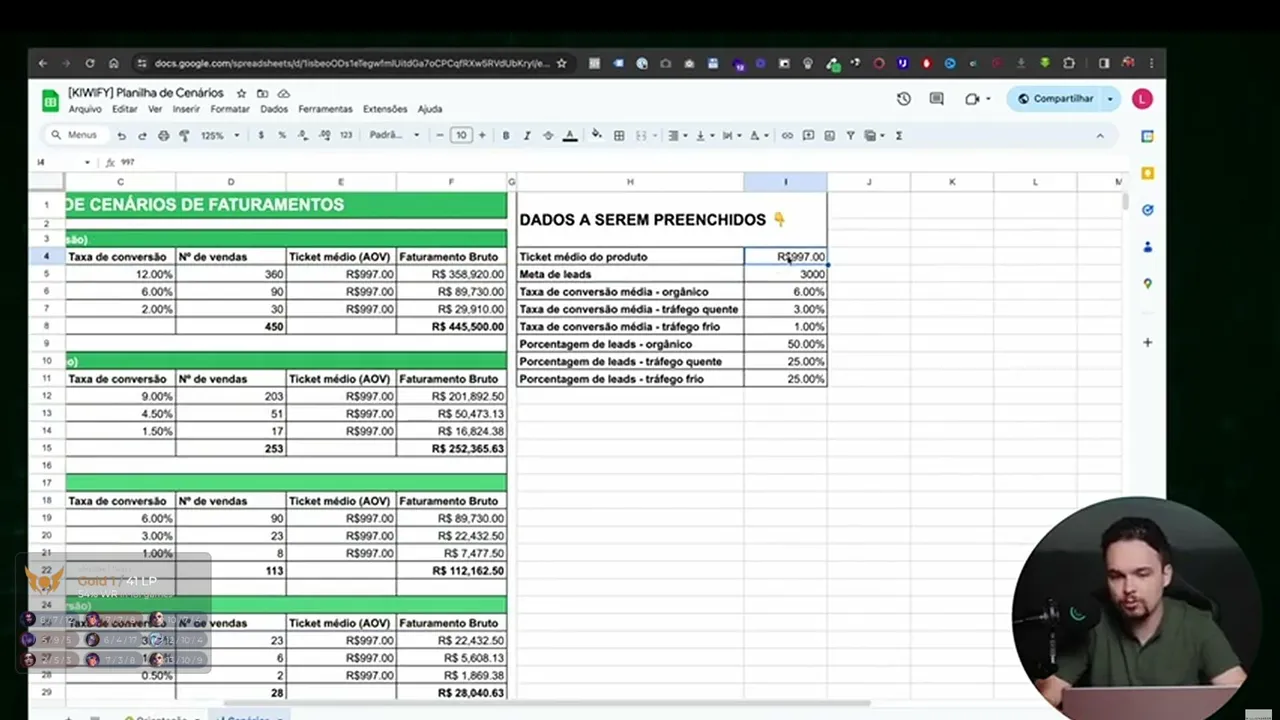Open version history clock icon
Screen dimensions: 1280x720
point(904,99)
